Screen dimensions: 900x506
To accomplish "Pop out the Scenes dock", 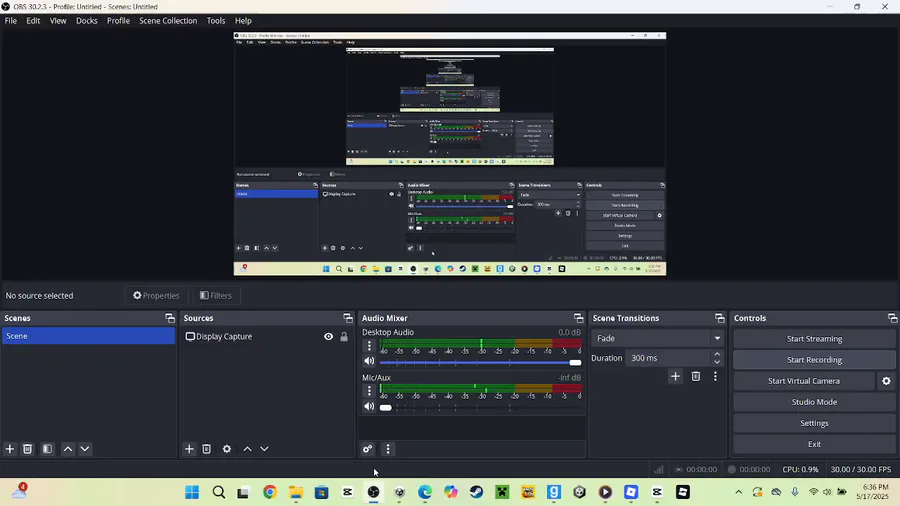I will point(170,318).
